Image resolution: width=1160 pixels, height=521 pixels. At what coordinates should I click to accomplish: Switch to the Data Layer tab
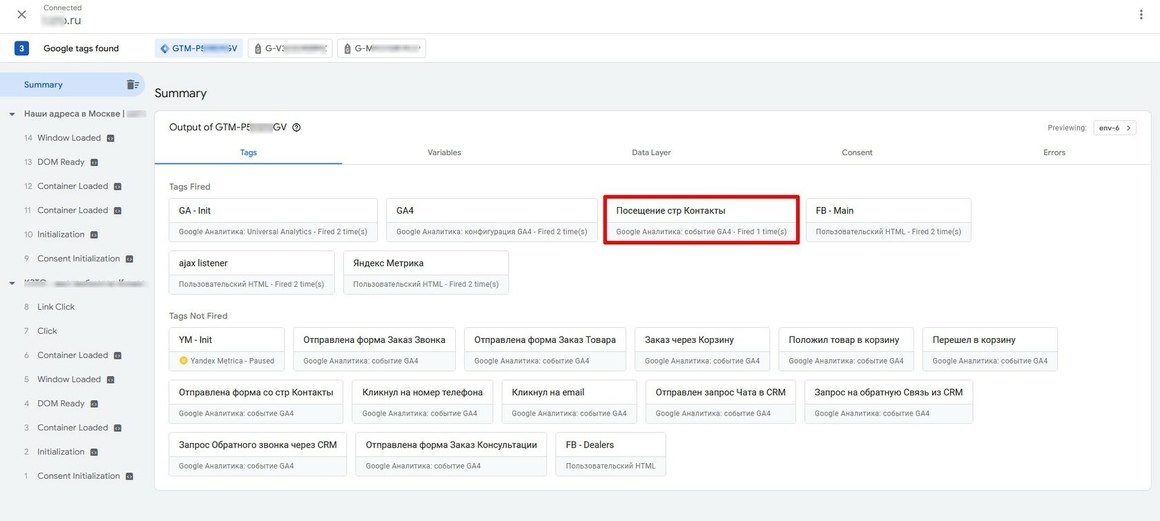tap(651, 152)
